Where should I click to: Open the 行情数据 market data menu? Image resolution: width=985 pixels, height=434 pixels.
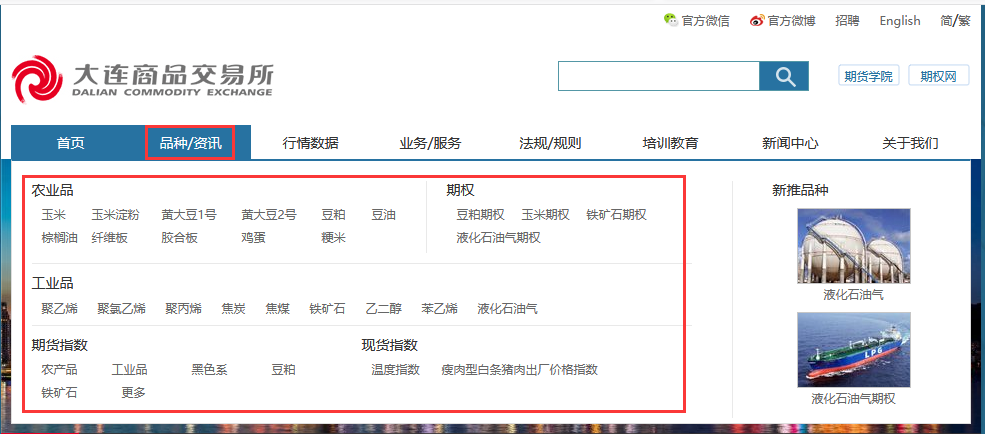coord(310,143)
